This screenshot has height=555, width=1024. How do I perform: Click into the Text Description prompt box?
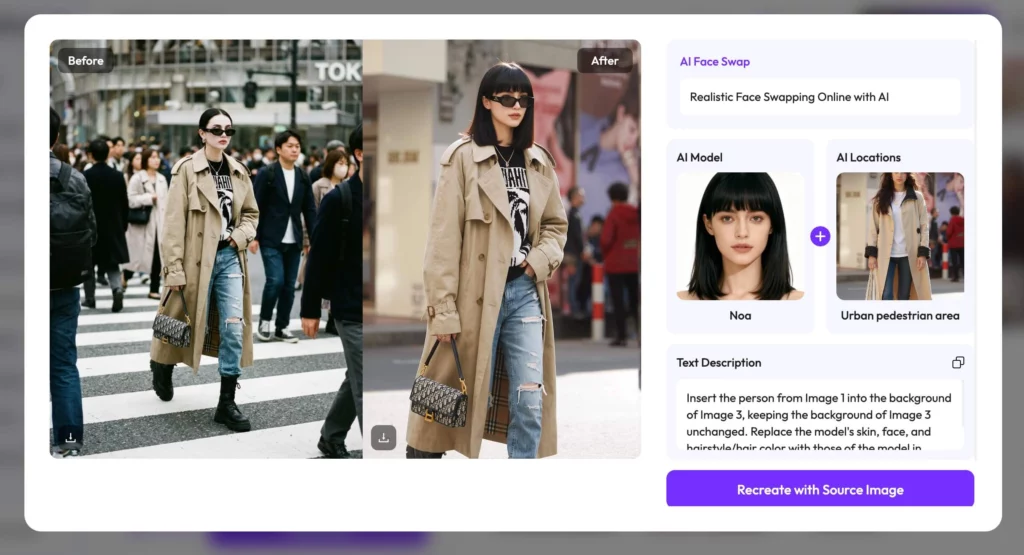(x=820, y=417)
